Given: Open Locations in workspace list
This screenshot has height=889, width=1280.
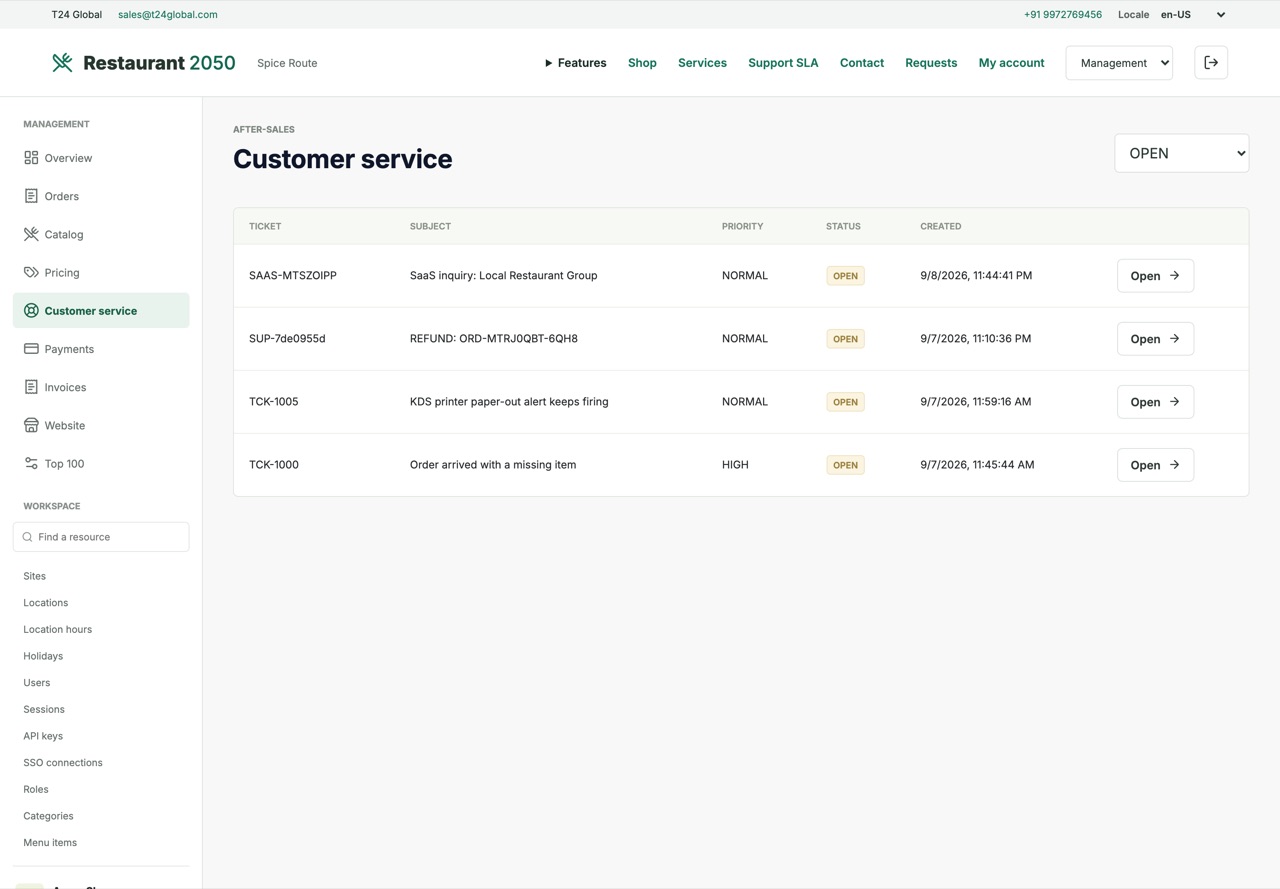Looking at the screenshot, I should pyautogui.click(x=46, y=603).
